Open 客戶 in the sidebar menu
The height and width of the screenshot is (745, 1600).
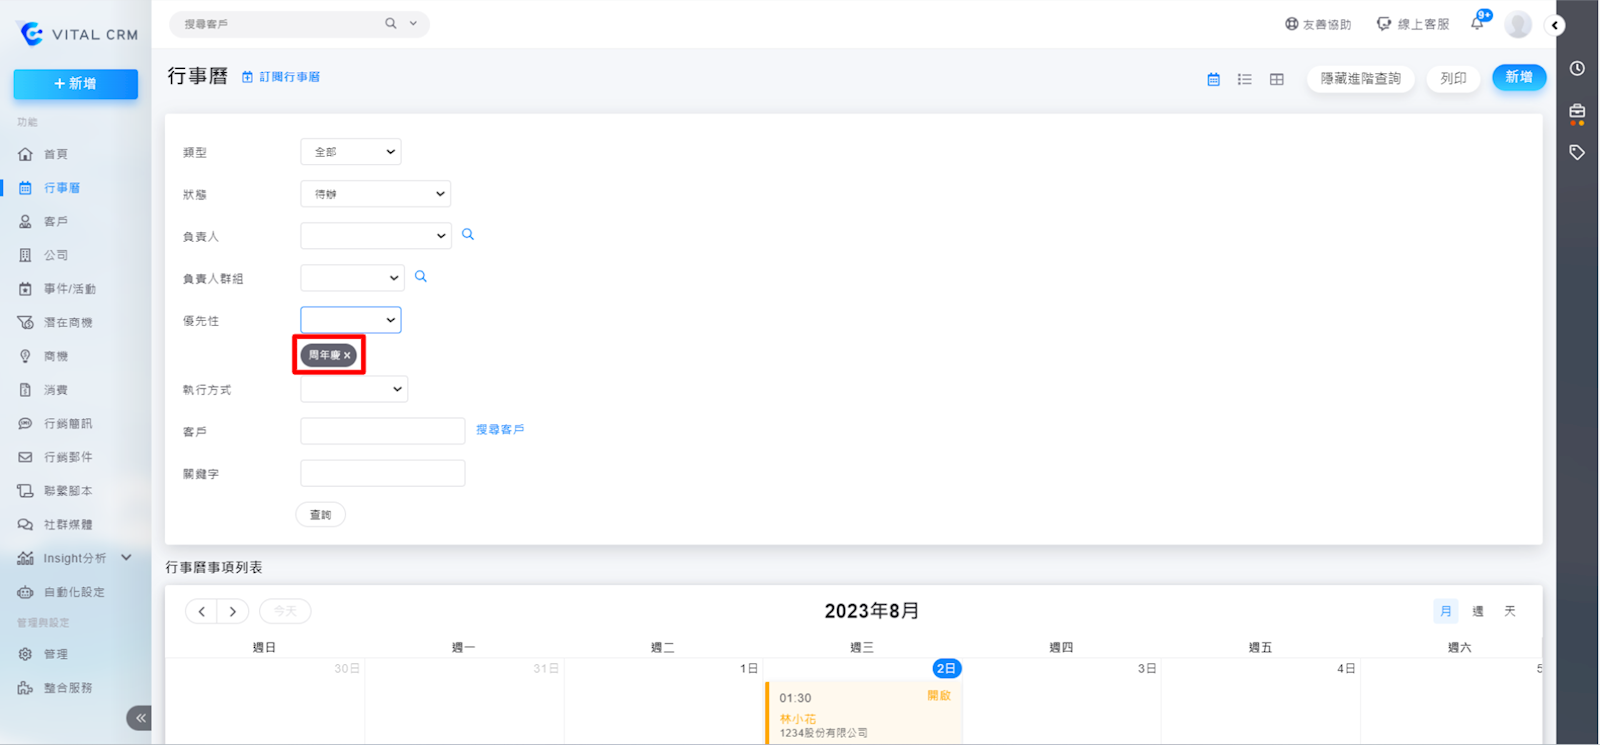(x=56, y=222)
